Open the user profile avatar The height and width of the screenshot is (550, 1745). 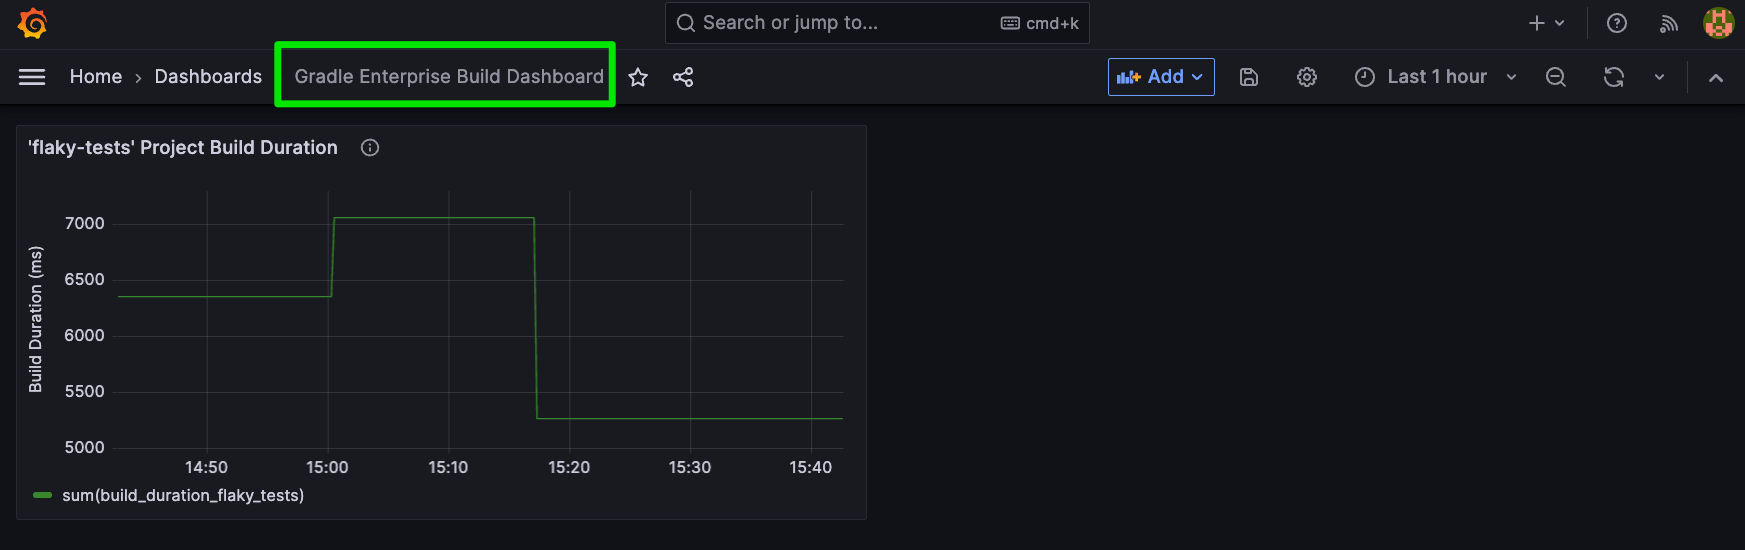pyautogui.click(x=1718, y=23)
